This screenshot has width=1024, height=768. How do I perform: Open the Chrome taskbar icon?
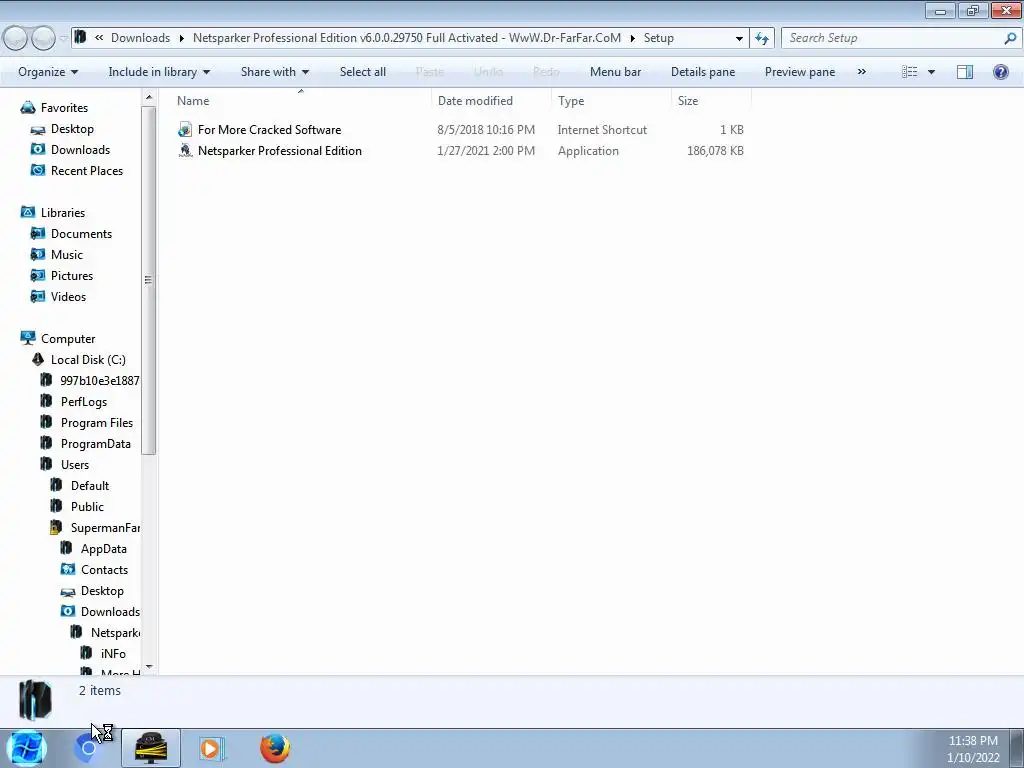(x=88, y=748)
